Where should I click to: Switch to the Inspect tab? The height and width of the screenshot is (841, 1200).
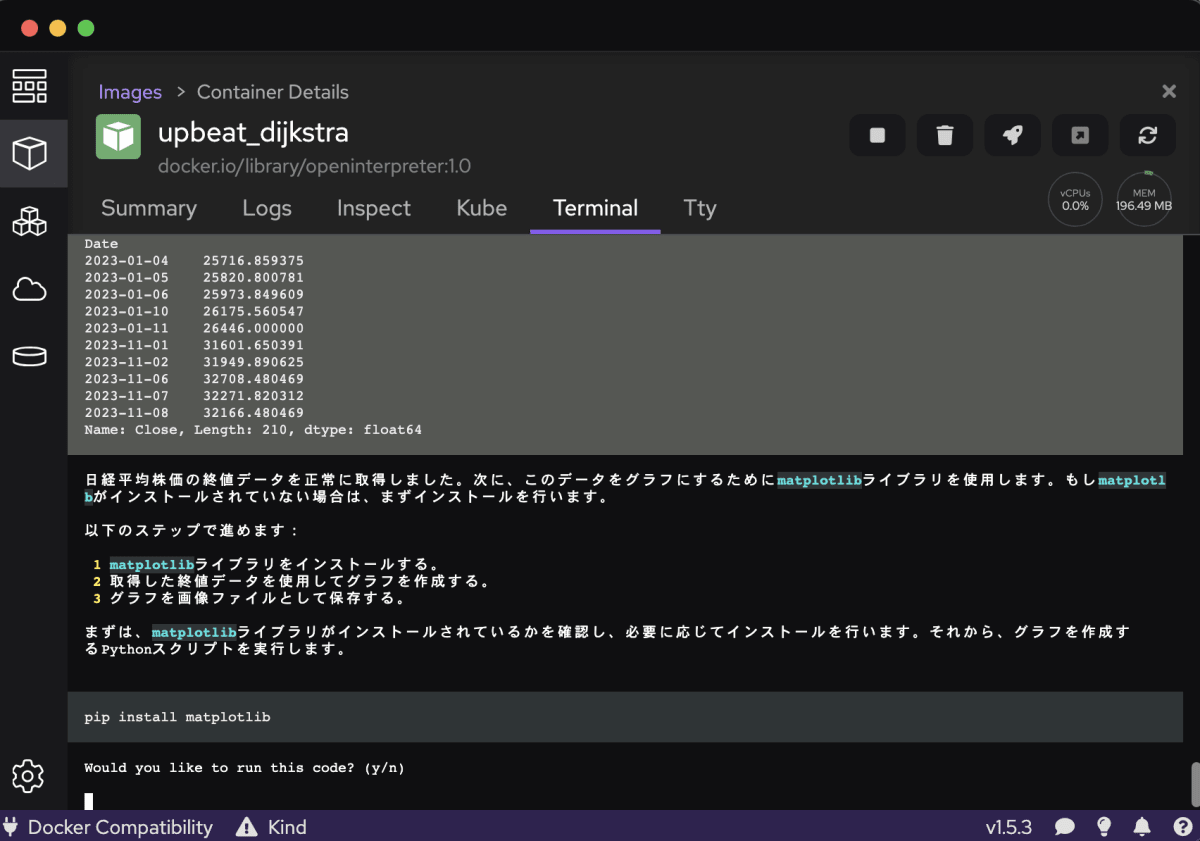click(x=374, y=208)
